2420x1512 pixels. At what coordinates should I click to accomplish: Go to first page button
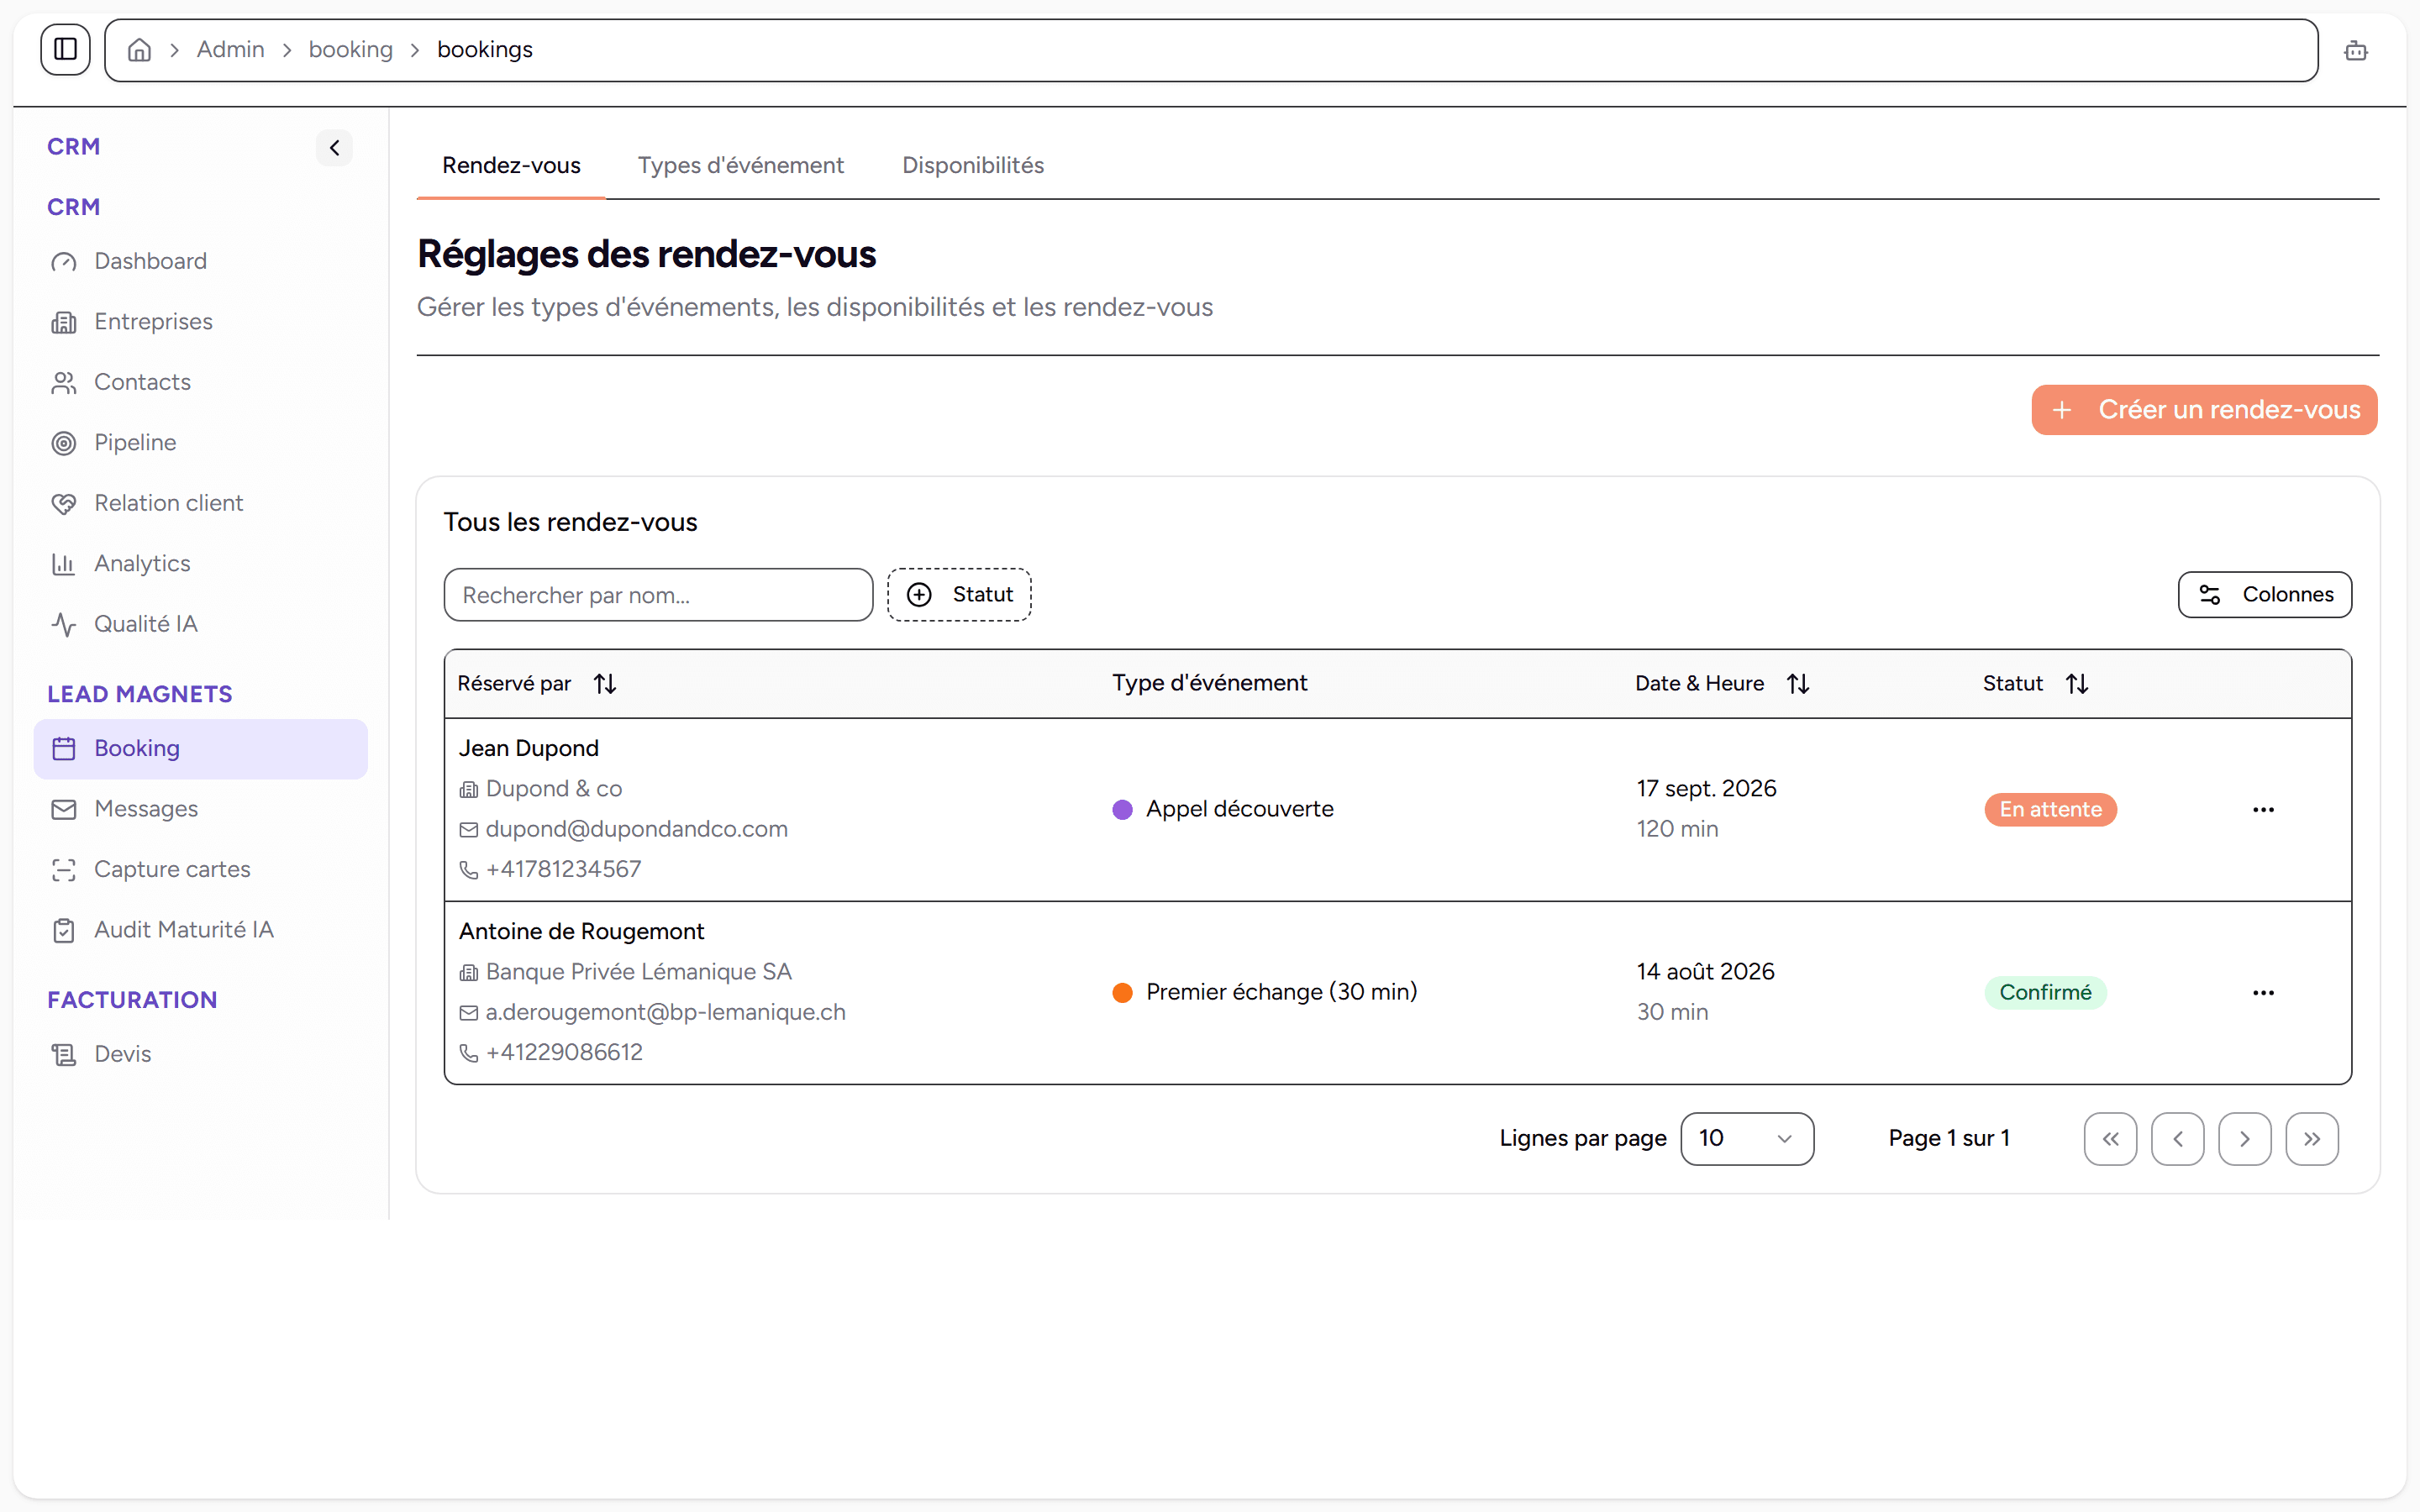click(x=2110, y=1139)
